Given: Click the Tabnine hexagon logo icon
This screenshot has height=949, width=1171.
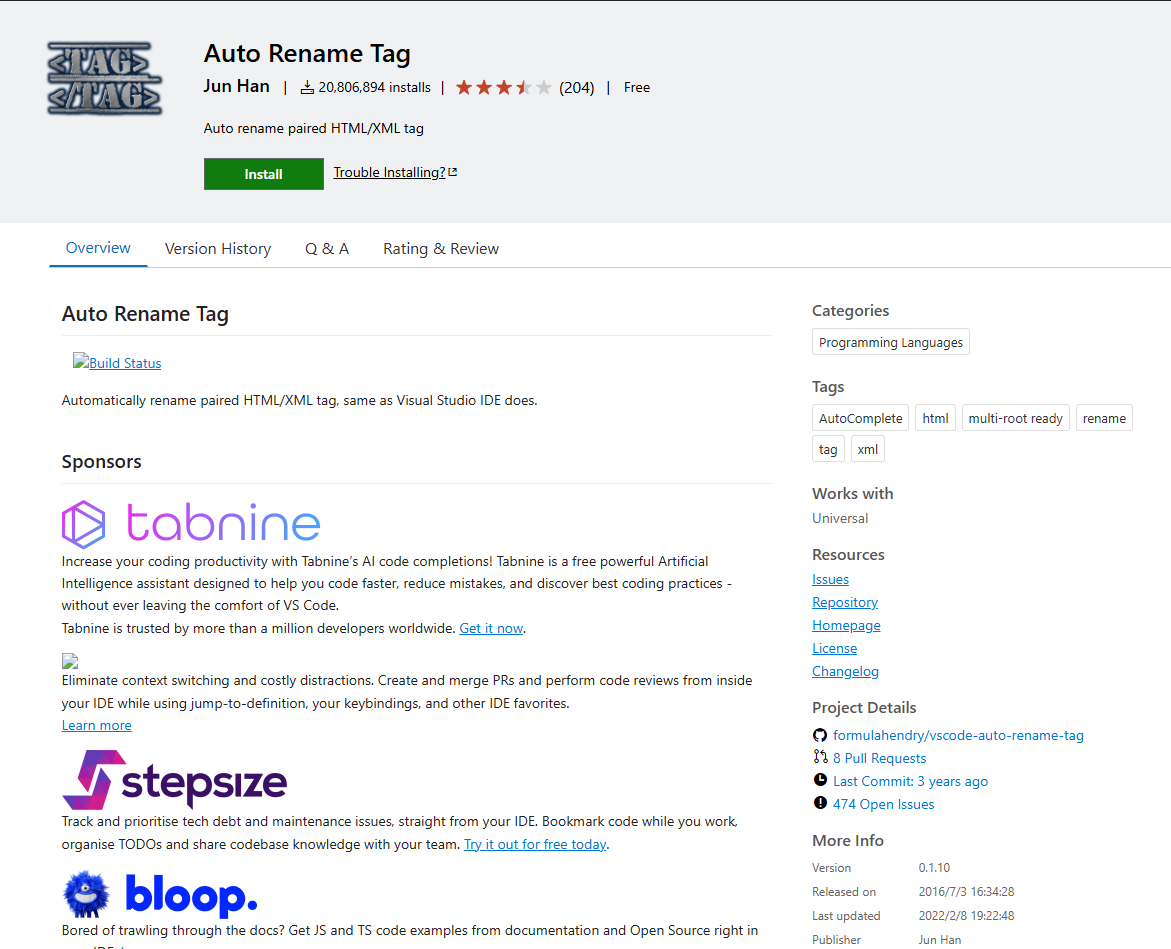Looking at the screenshot, I should pos(83,524).
